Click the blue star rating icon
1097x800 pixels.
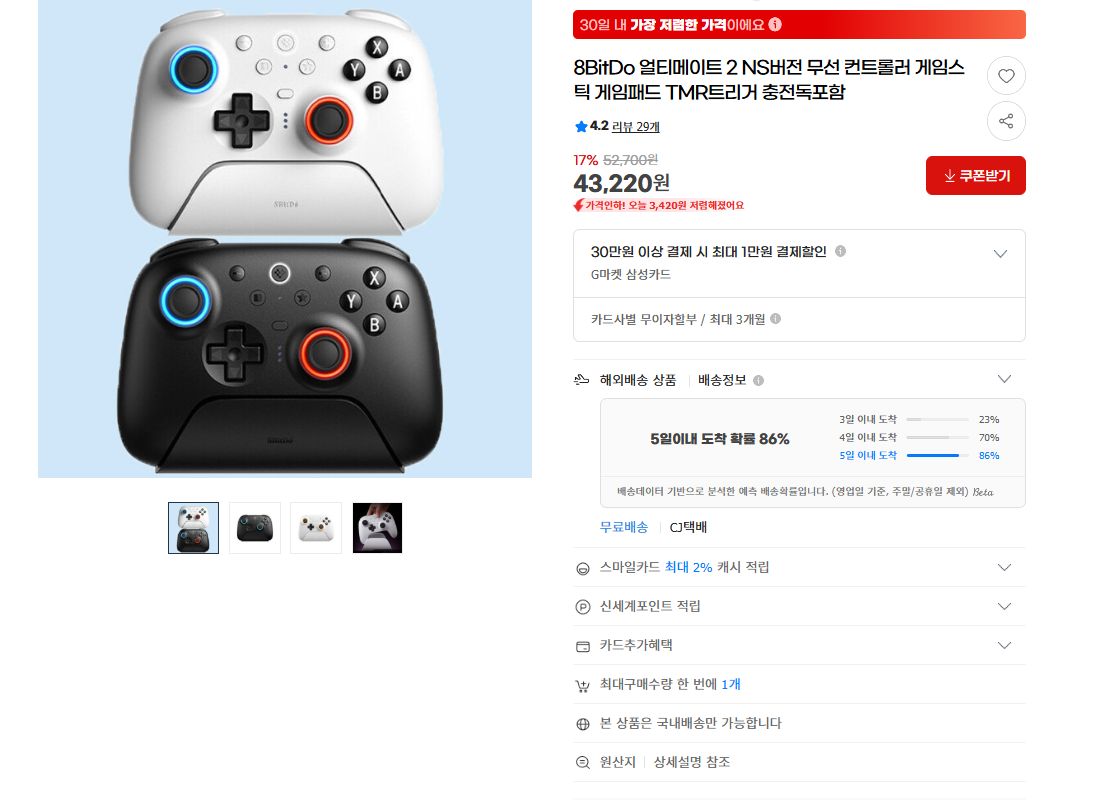click(581, 127)
